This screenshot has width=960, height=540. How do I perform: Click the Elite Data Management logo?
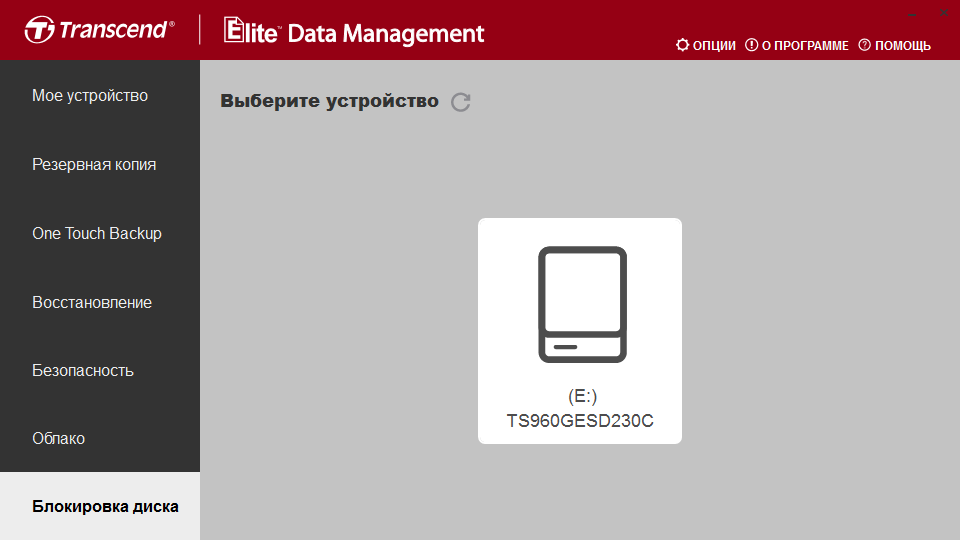pyautogui.click(x=354, y=31)
